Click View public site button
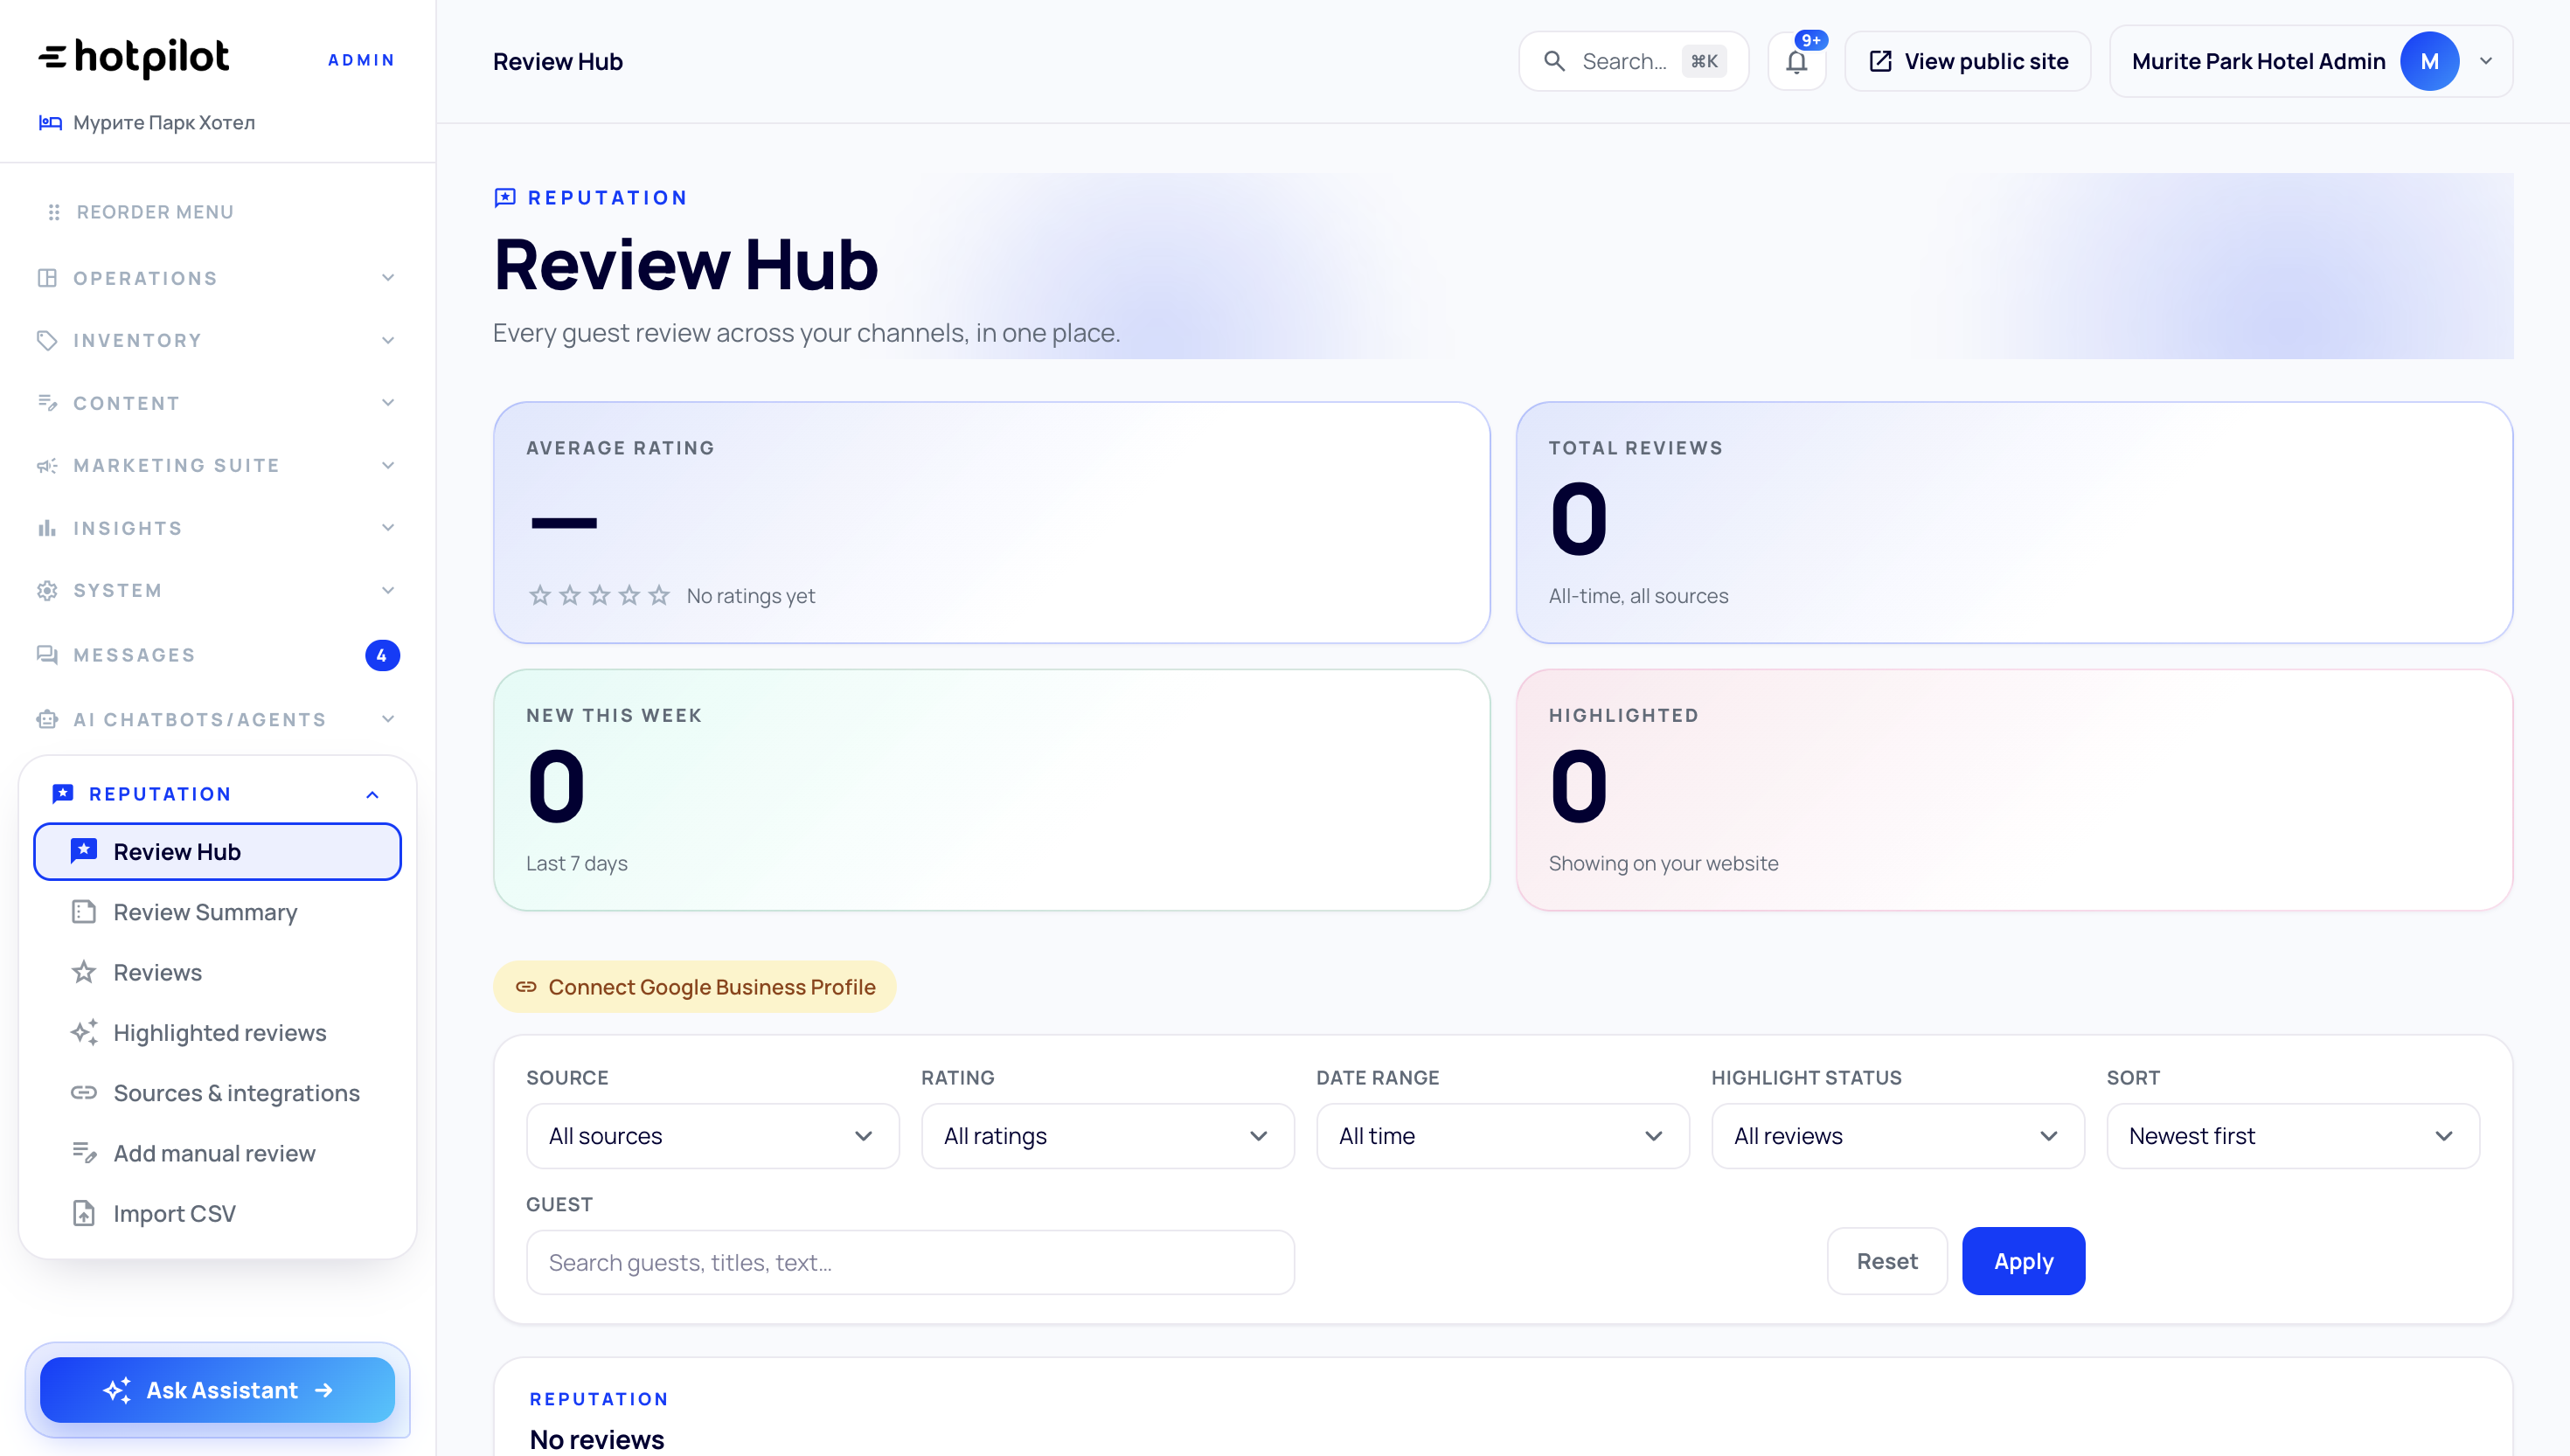2570x1456 pixels. point(1967,61)
